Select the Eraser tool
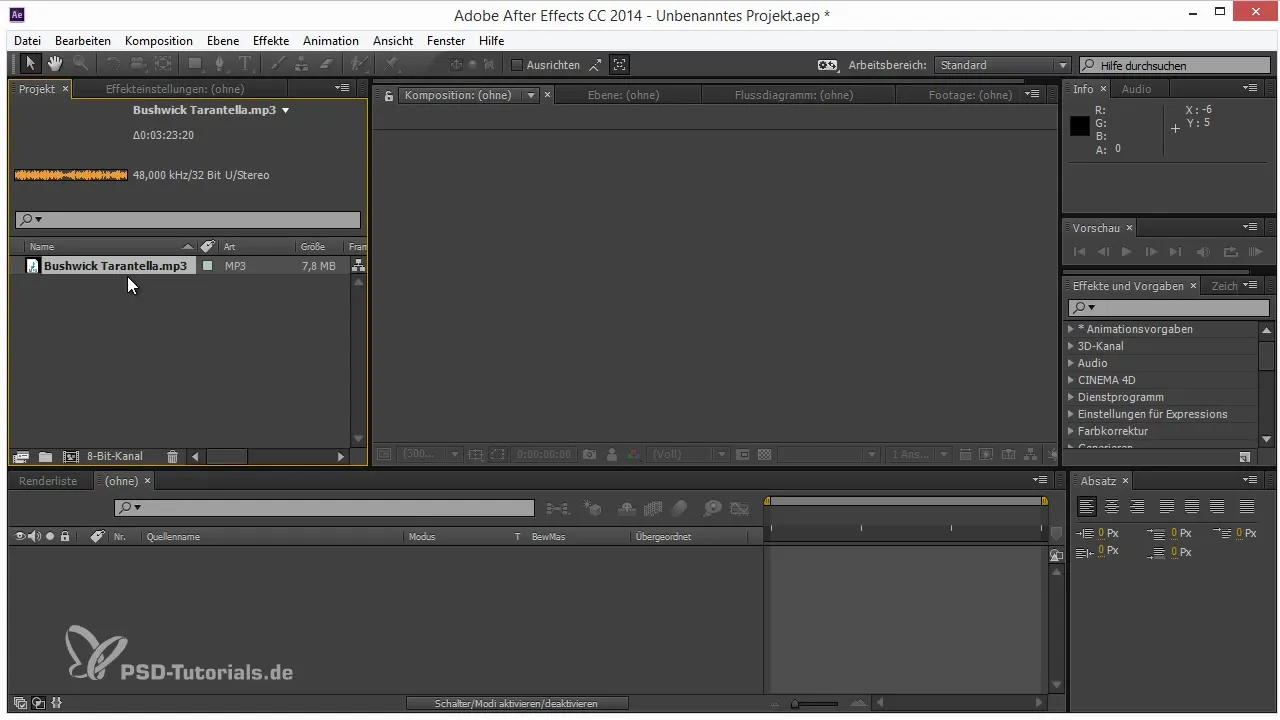 click(x=327, y=64)
